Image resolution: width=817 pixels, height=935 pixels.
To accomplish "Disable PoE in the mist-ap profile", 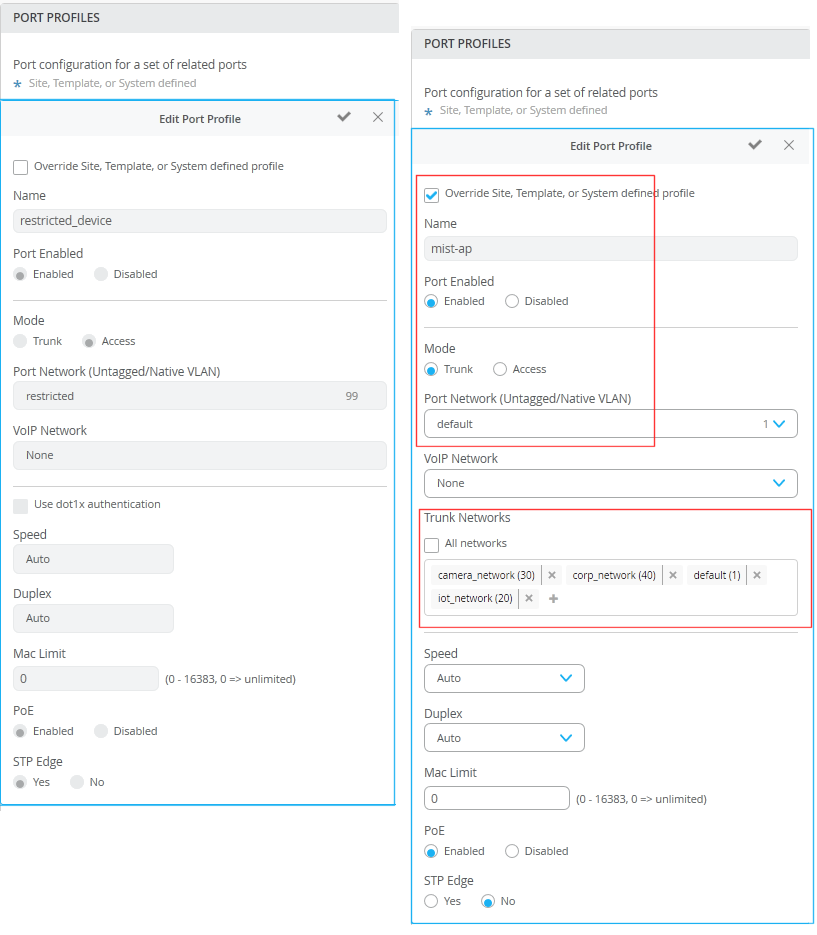I will point(512,851).
